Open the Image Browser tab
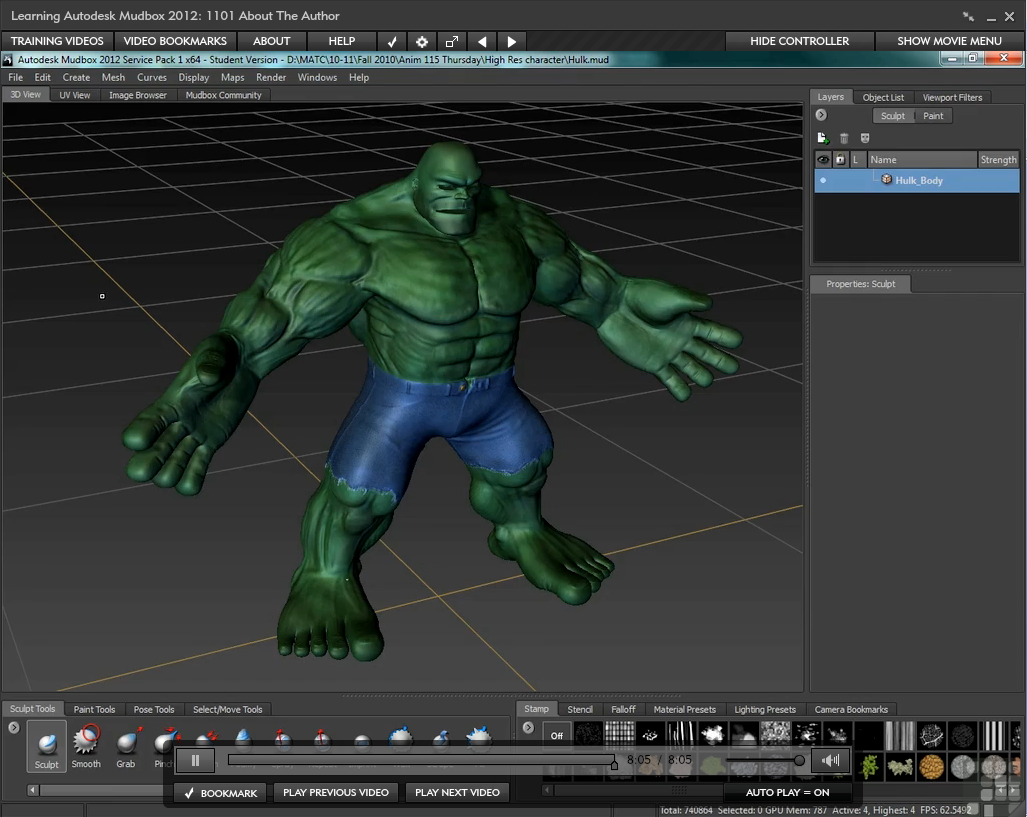1027x817 pixels. (138, 95)
